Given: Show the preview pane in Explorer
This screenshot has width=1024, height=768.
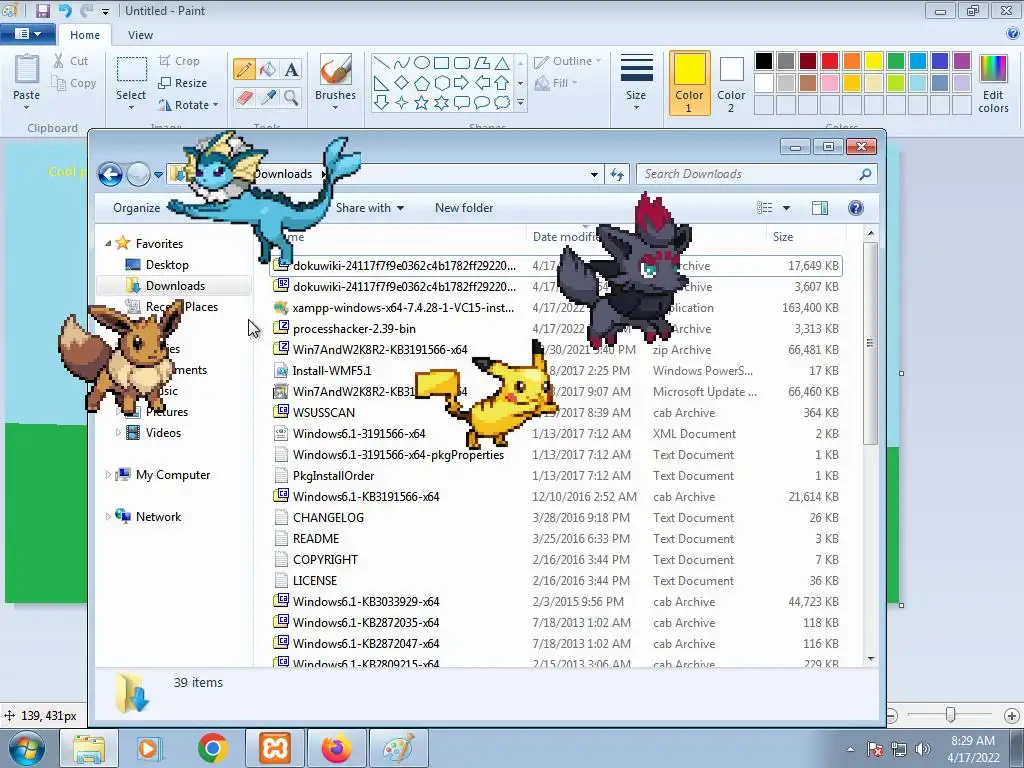Looking at the screenshot, I should click(820, 208).
